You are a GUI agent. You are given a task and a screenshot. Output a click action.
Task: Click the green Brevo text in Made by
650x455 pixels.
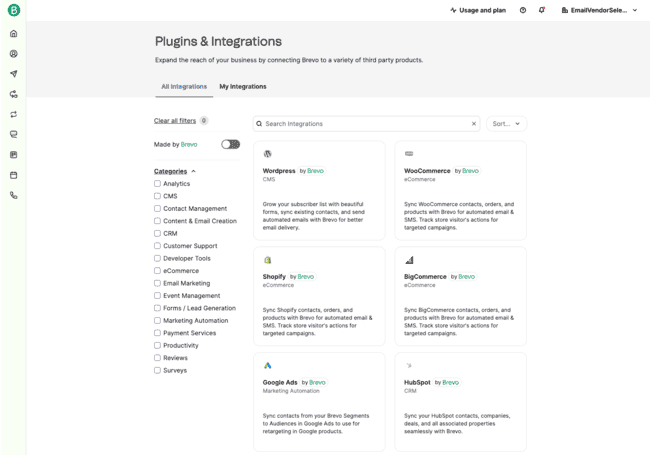(x=189, y=144)
